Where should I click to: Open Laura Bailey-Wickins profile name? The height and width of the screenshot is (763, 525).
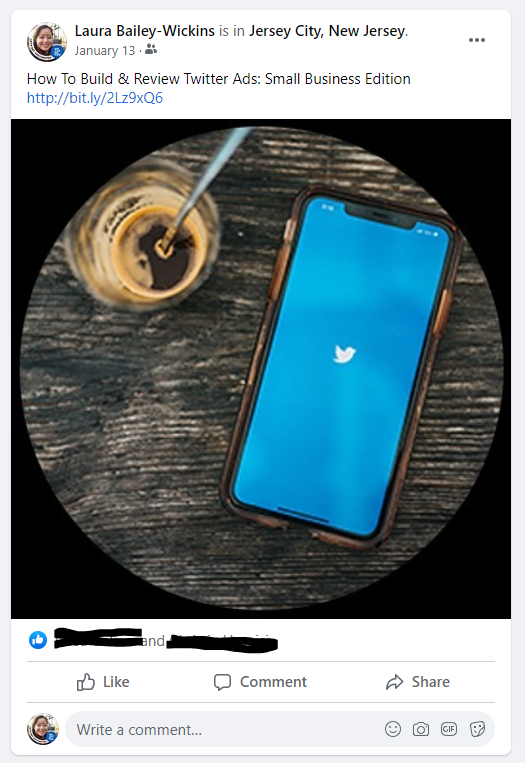(145, 31)
